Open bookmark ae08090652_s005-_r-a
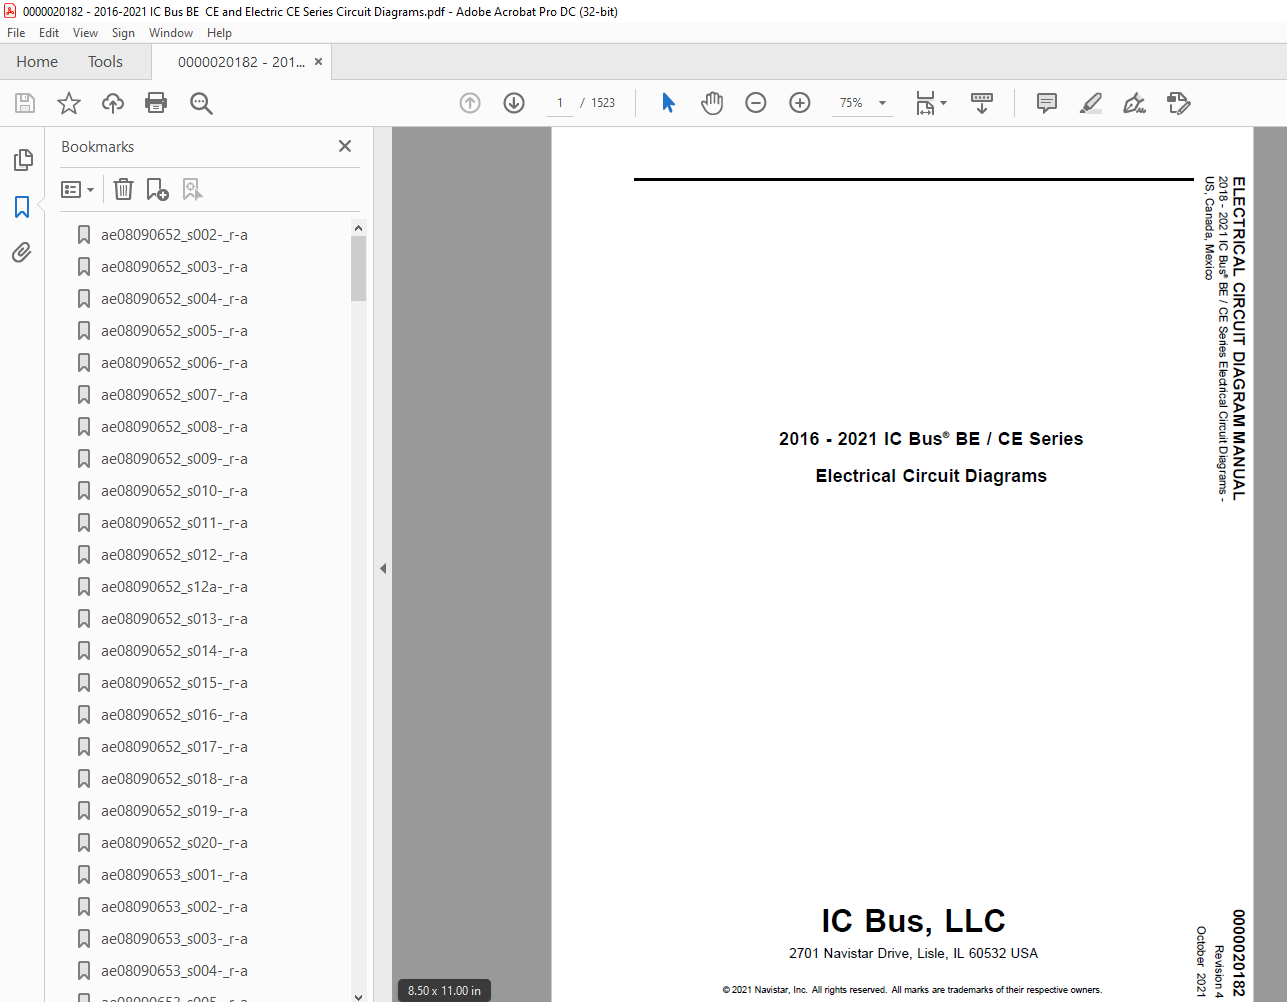This screenshot has width=1287, height=1002. click(174, 331)
